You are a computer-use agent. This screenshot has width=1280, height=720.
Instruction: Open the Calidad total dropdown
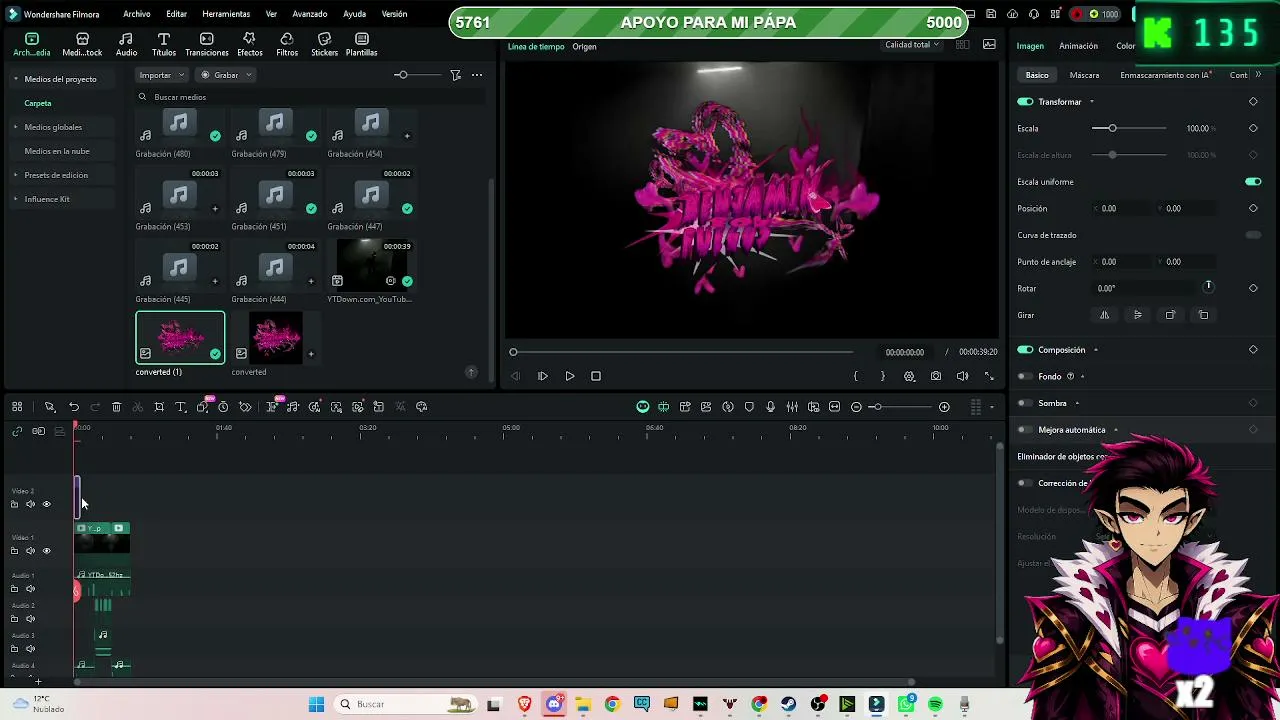(912, 45)
